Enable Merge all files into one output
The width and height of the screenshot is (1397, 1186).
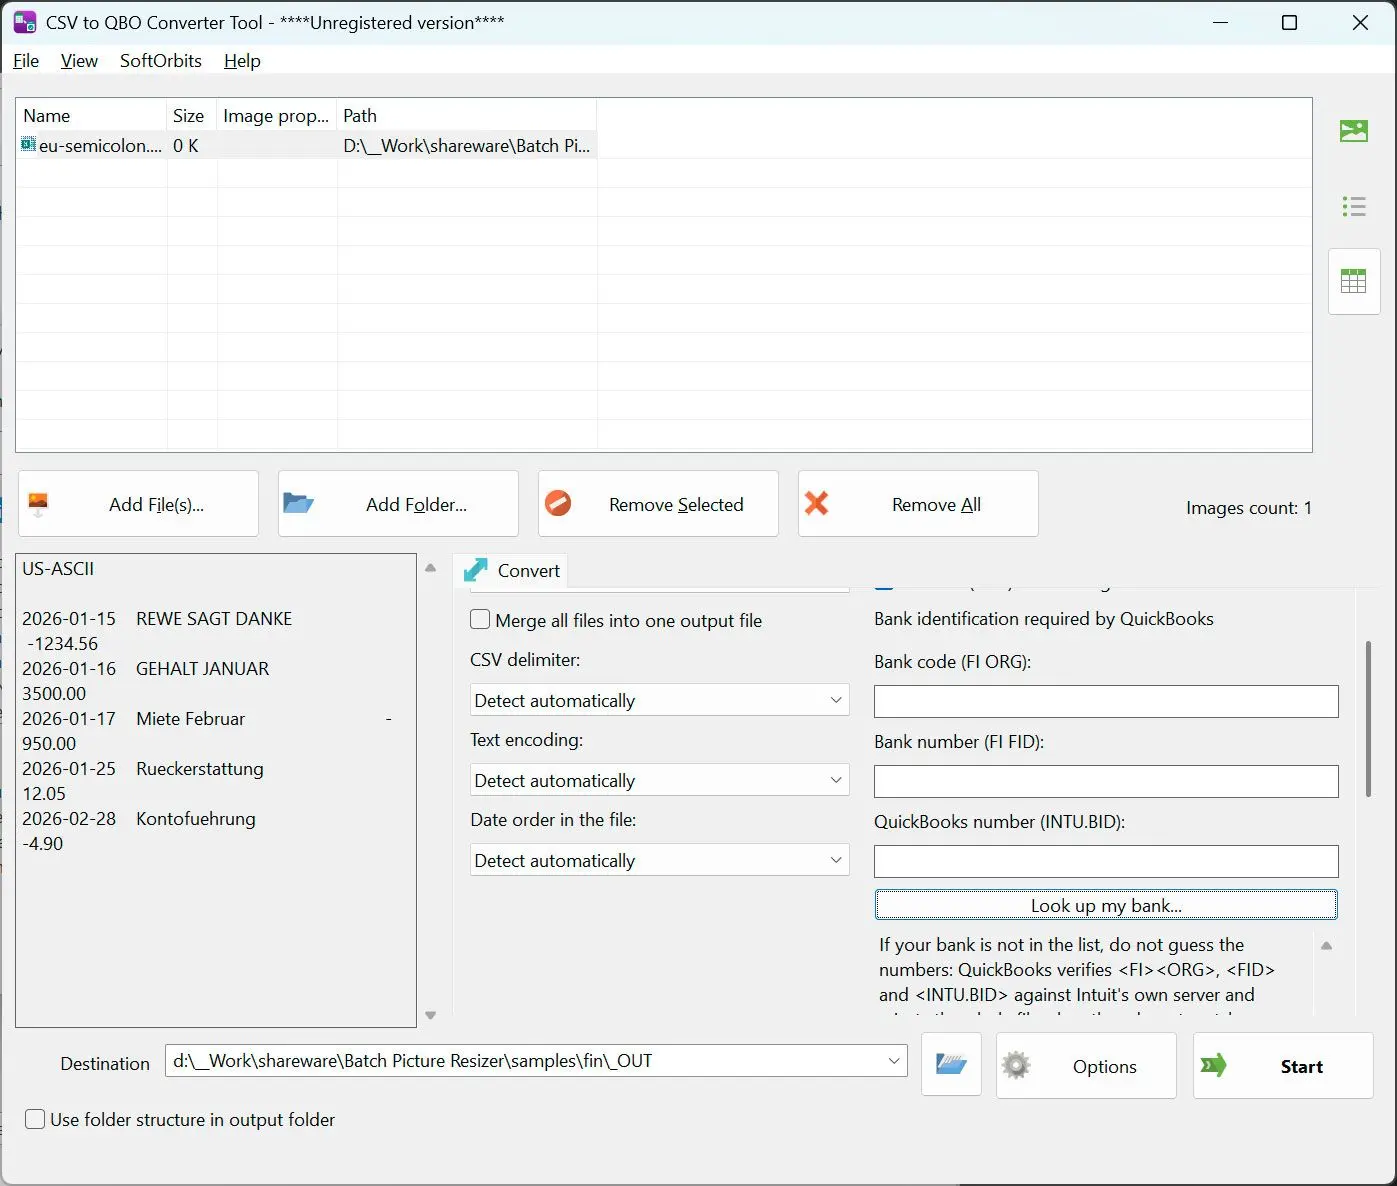[x=480, y=620]
